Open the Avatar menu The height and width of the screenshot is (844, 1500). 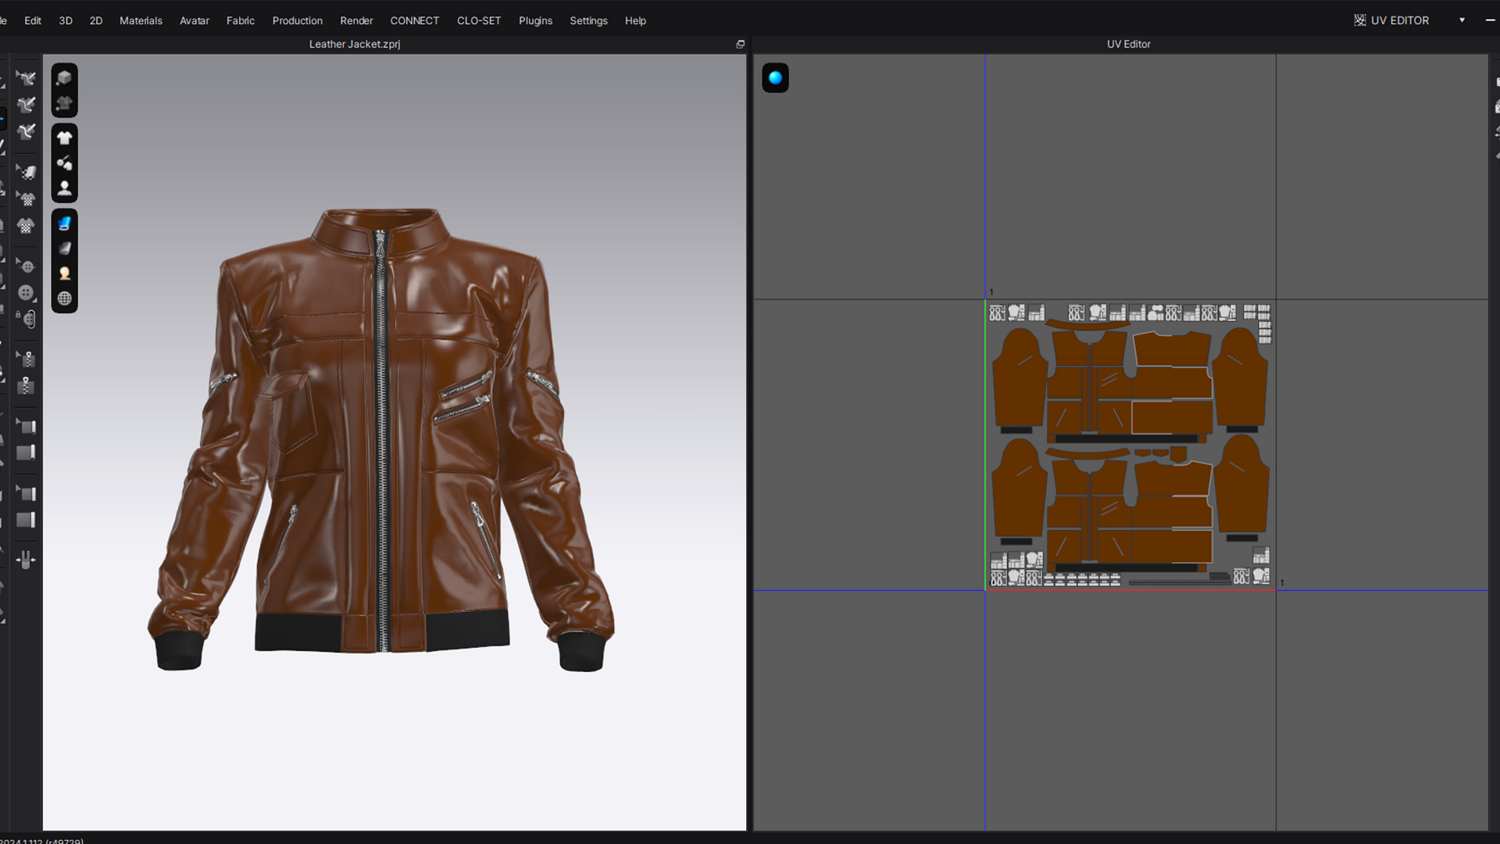click(194, 20)
